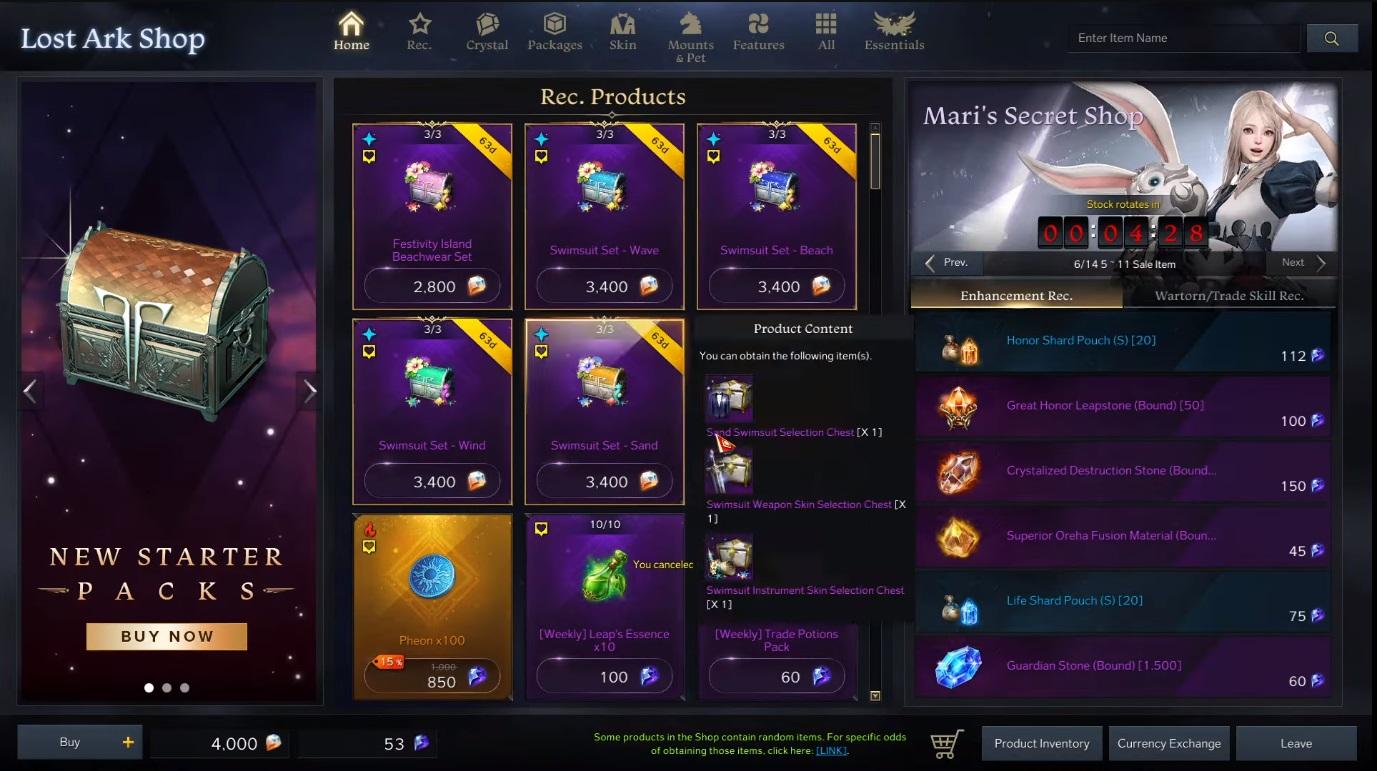The image size is (1377, 771).
Task: Click the Rec. Products scrollbar down arrow
Action: (876, 695)
